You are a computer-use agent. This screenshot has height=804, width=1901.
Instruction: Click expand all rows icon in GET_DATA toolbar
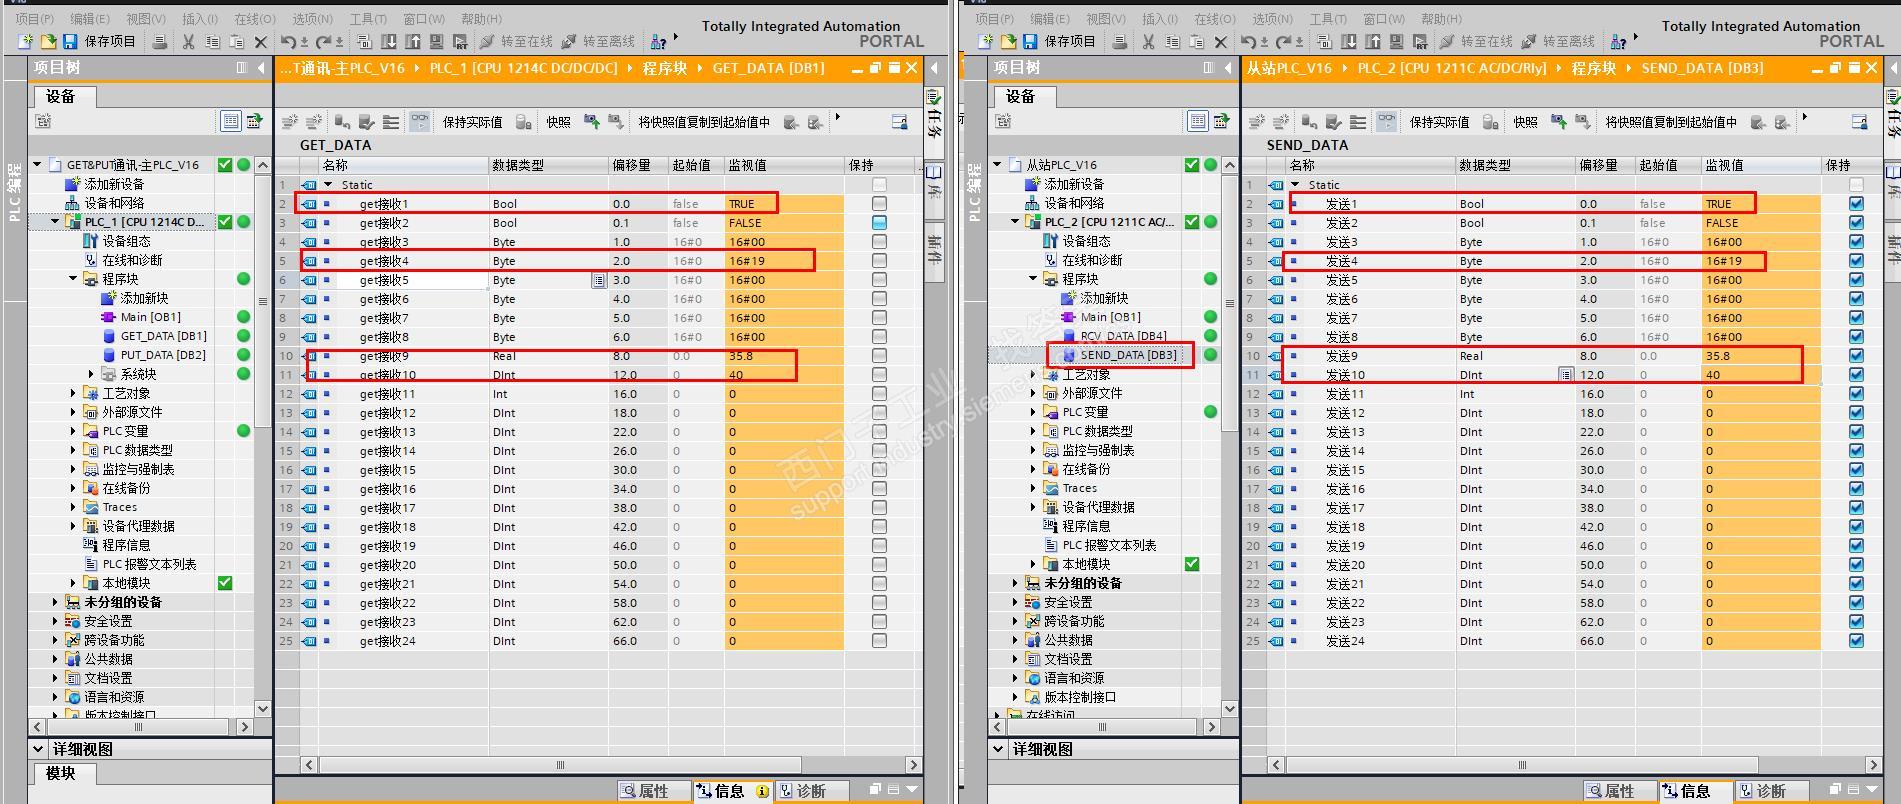pos(391,122)
